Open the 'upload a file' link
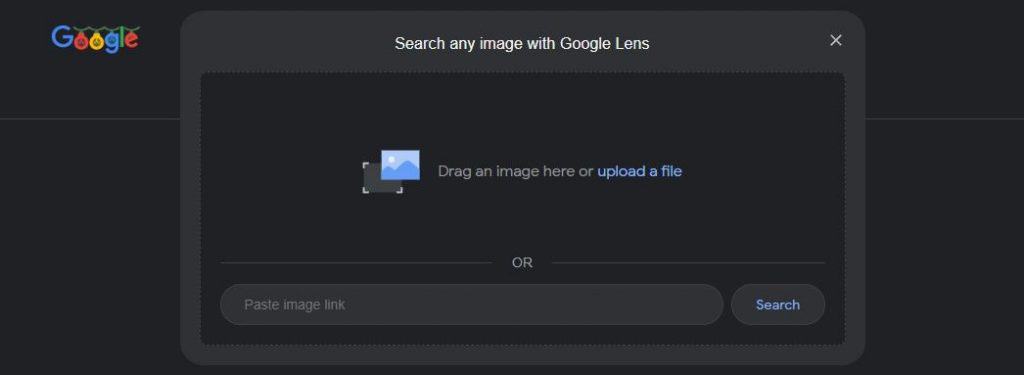Screen dimensions: 1024x375 pyautogui.click(x=639, y=171)
